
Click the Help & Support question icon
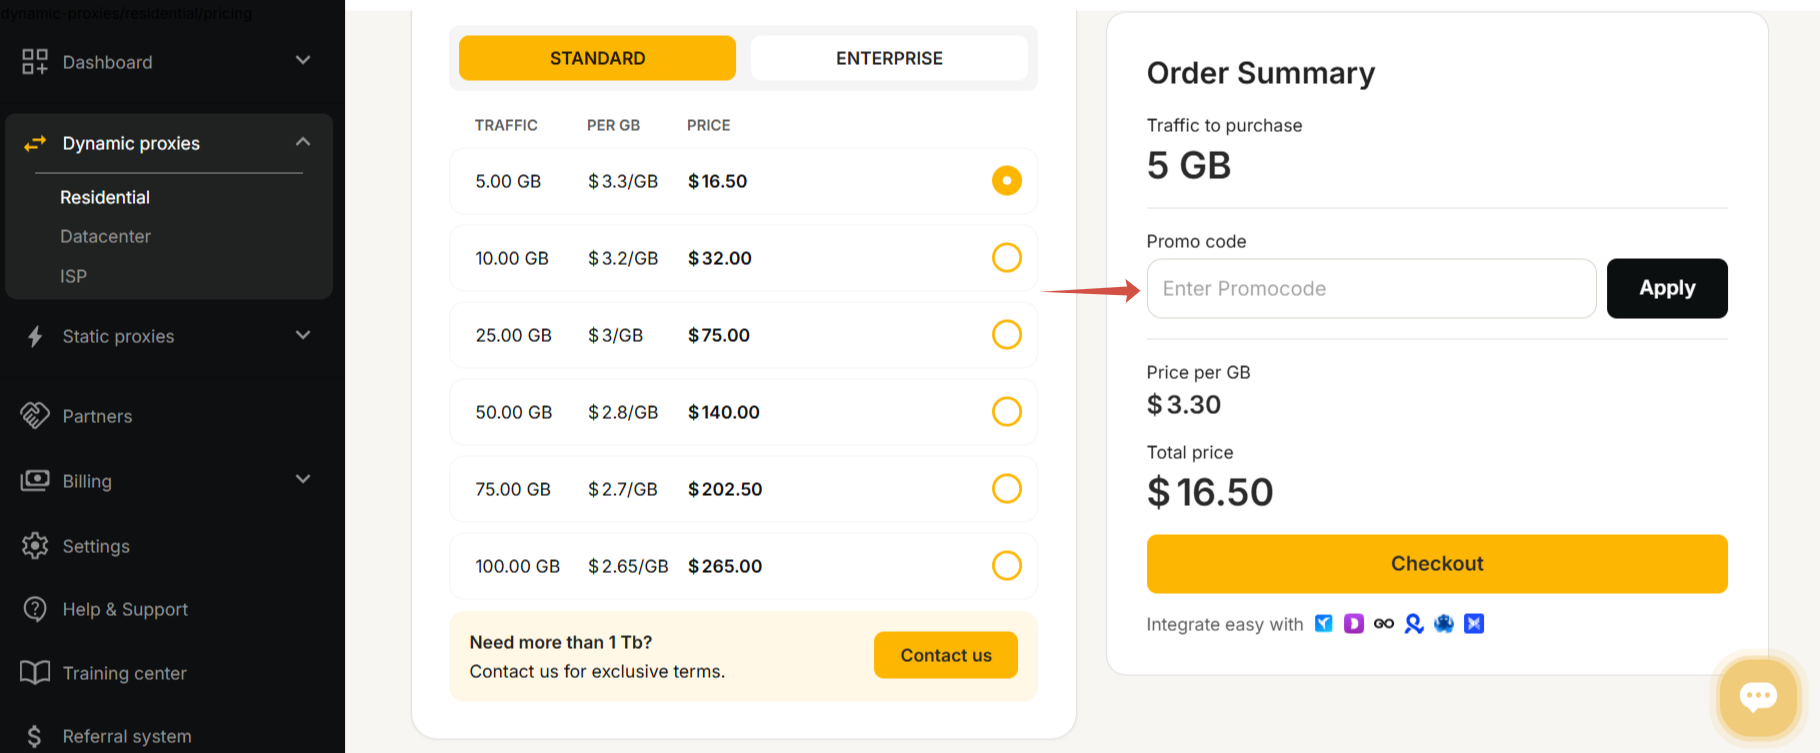[35, 609]
